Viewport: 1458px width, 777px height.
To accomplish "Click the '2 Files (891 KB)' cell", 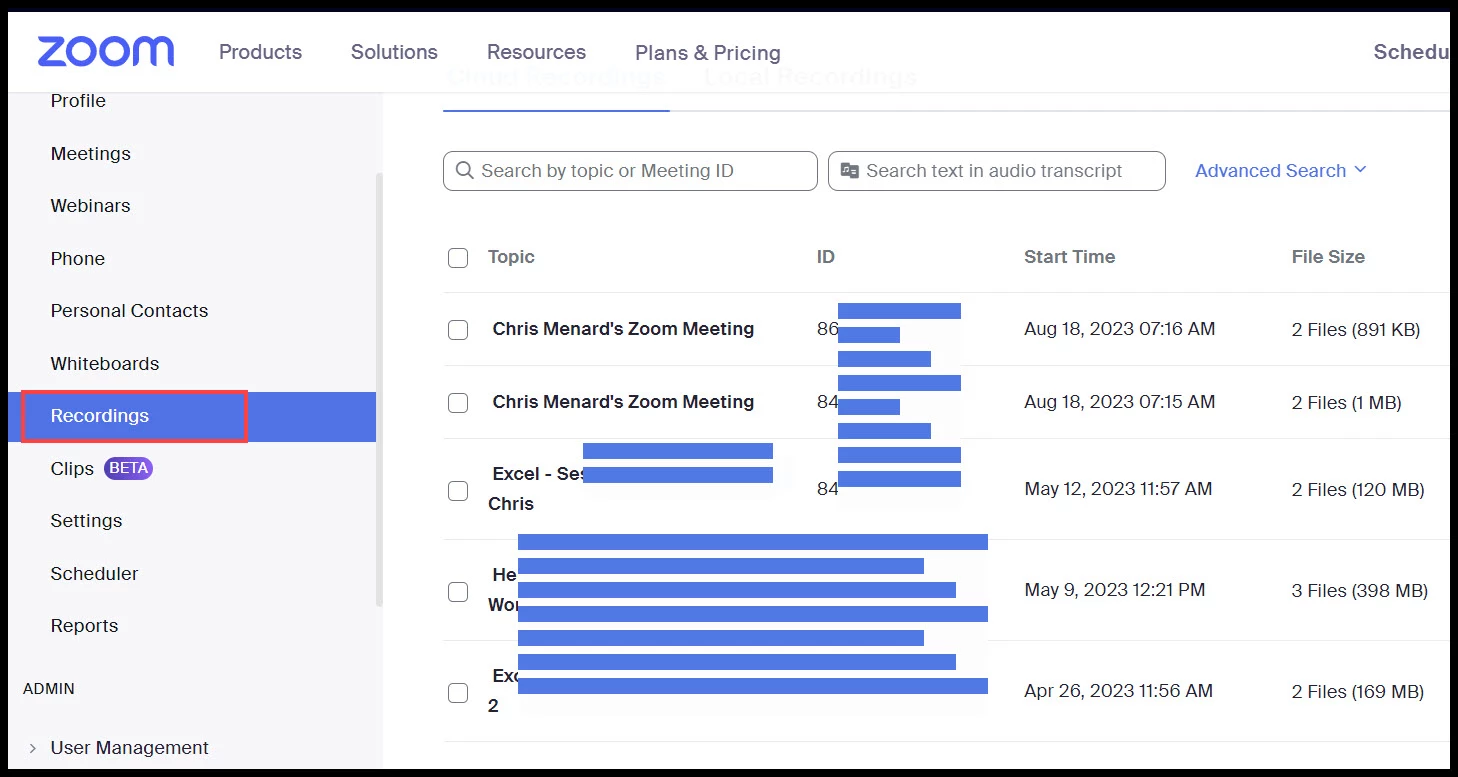I will click(1356, 330).
